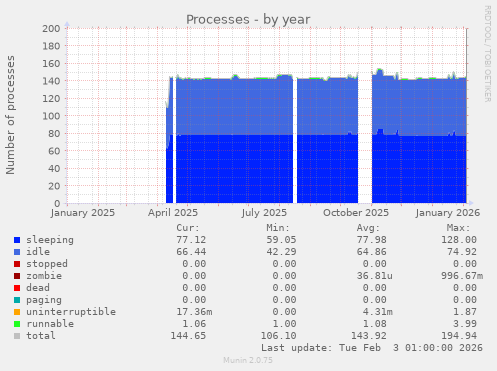Click the 'Avg:' column header
The image size is (497, 371).
coord(368,228)
